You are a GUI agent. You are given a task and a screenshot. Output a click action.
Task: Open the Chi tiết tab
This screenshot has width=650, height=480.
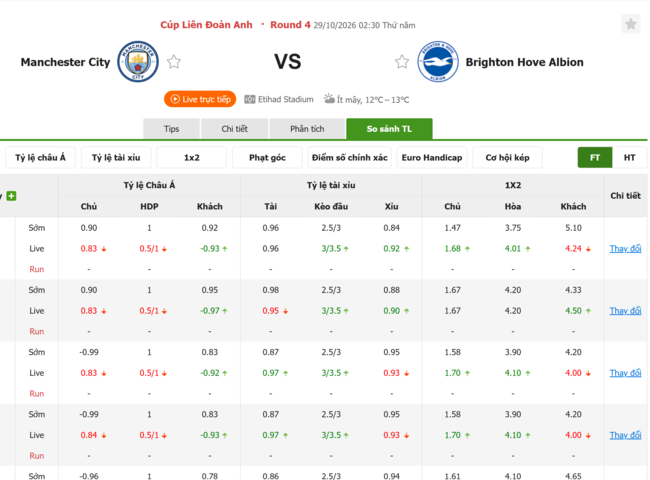pos(234,129)
